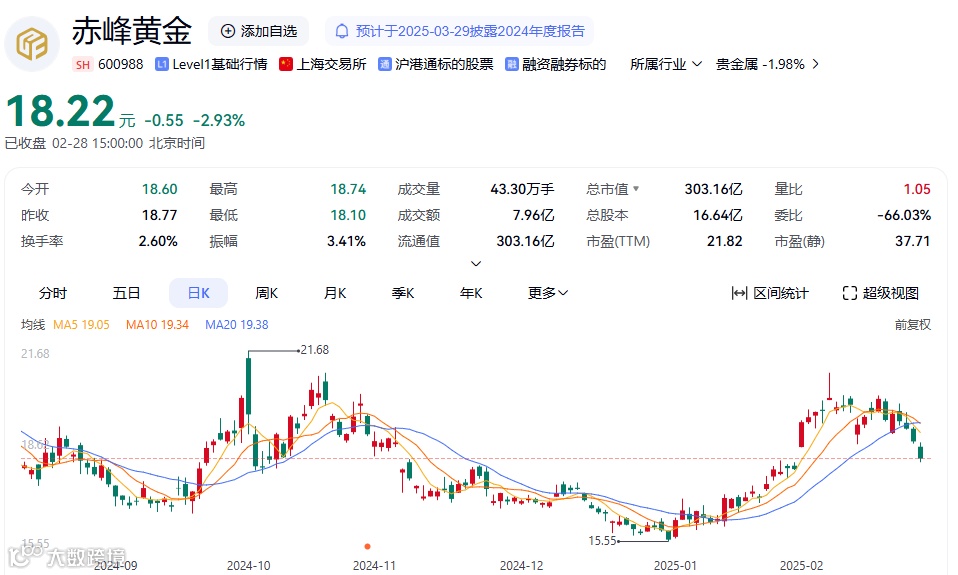Switch to the 分时 chart tab
Viewport: 958px width, 575px height.
53,293
